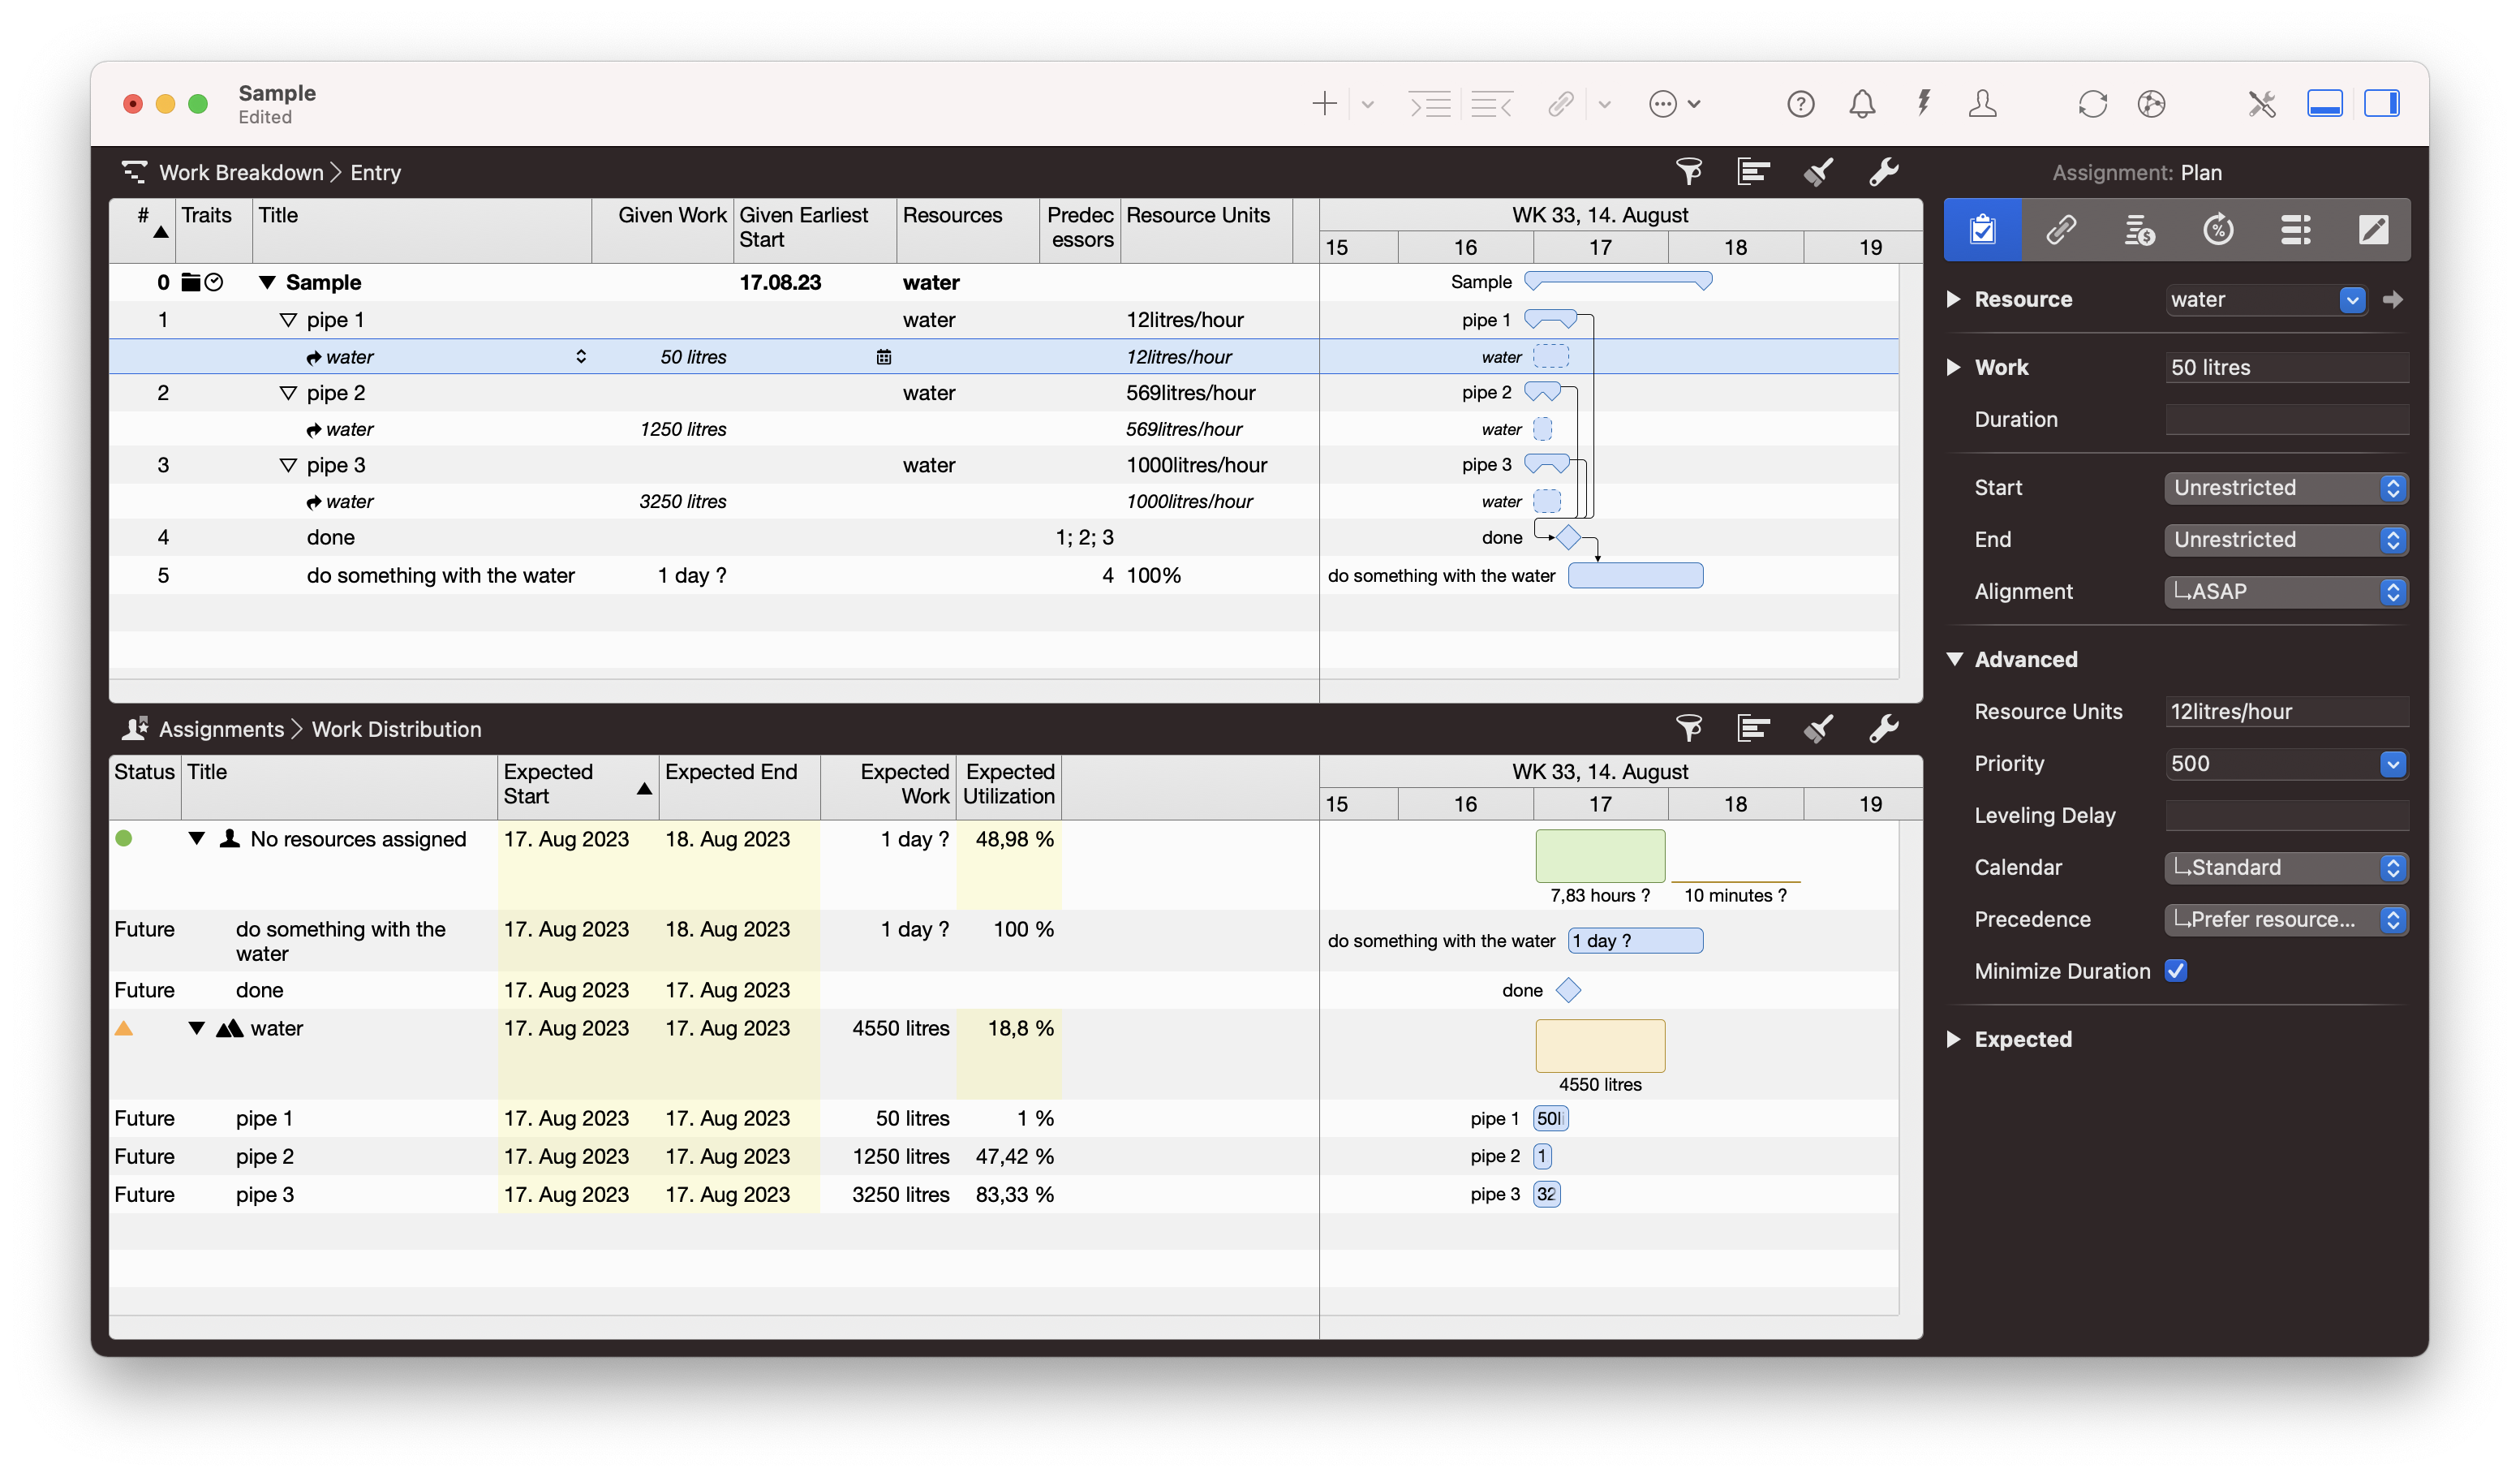The width and height of the screenshot is (2520, 1477).
Task: Open the More actions (ellipsis) menu
Action: pyautogui.click(x=1674, y=104)
